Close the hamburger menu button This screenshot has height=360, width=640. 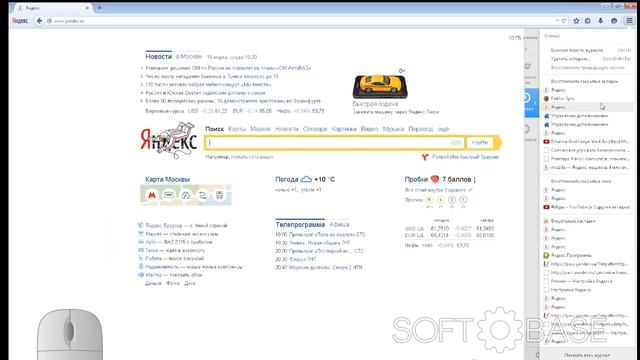coord(629,21)
